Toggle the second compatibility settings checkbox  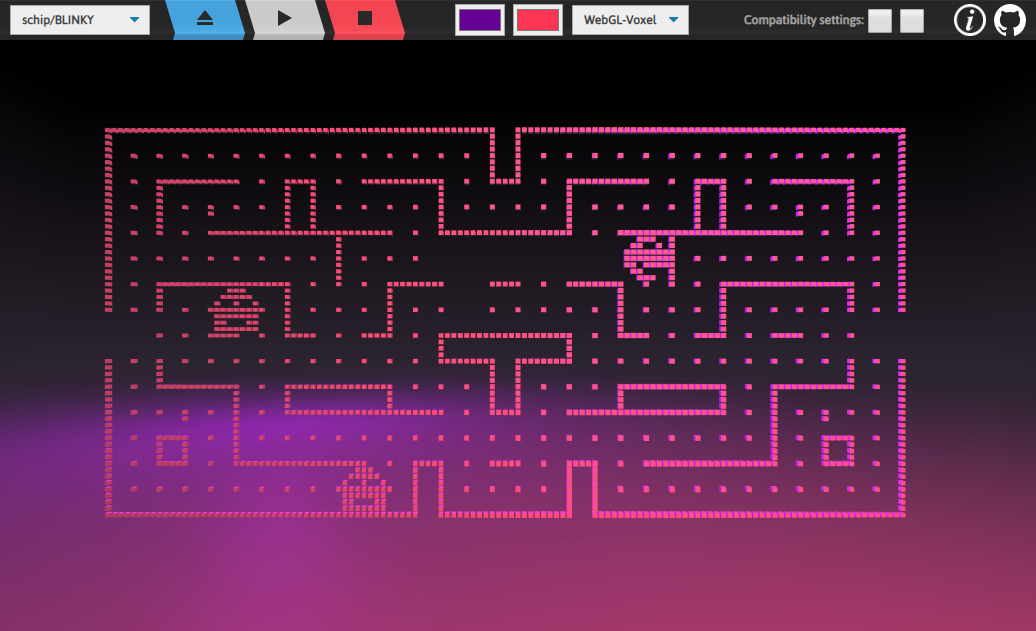tap(912, 20)
